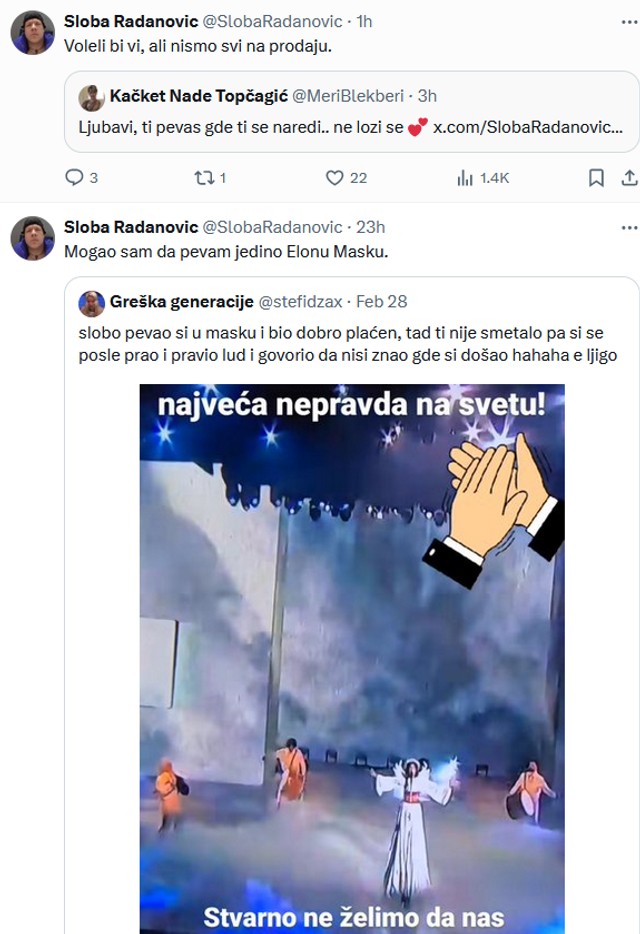Click Greška generacije's profile avatar
Viewport: 640px width, 934px height.
[93, 302]
